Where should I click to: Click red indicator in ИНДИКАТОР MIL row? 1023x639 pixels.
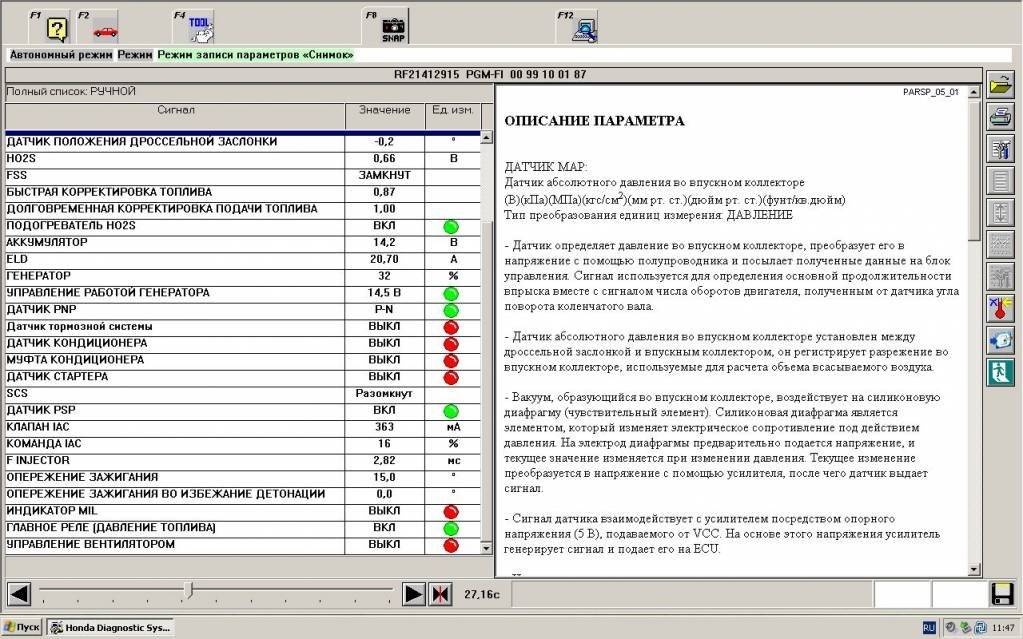pyautogui.click(x=451, y=512)
